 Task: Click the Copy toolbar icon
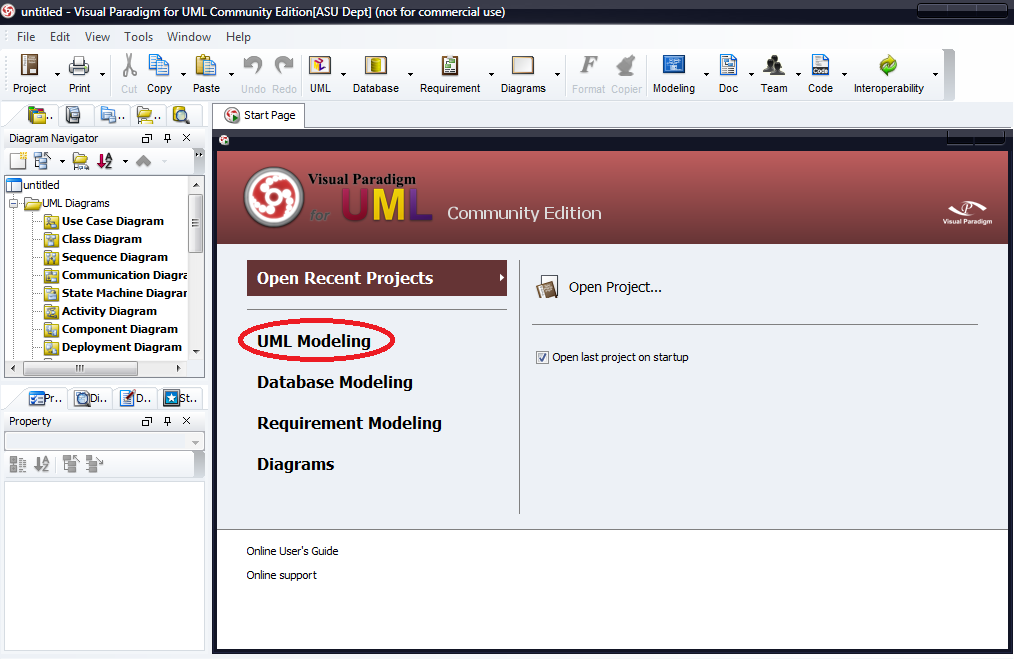click(x=159, y=66)
